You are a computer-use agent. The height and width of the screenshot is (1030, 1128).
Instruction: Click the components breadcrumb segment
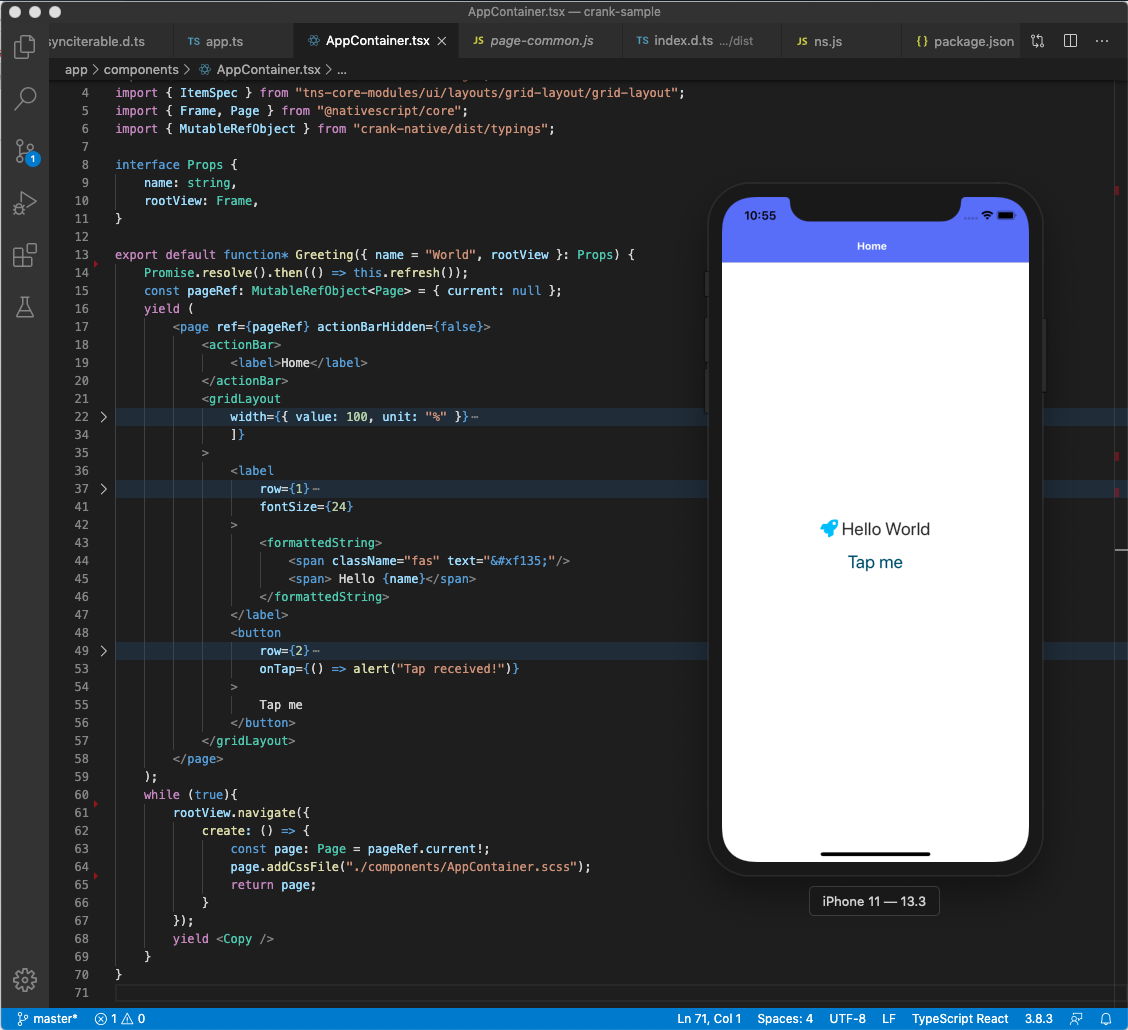click(x=141, y=70)
